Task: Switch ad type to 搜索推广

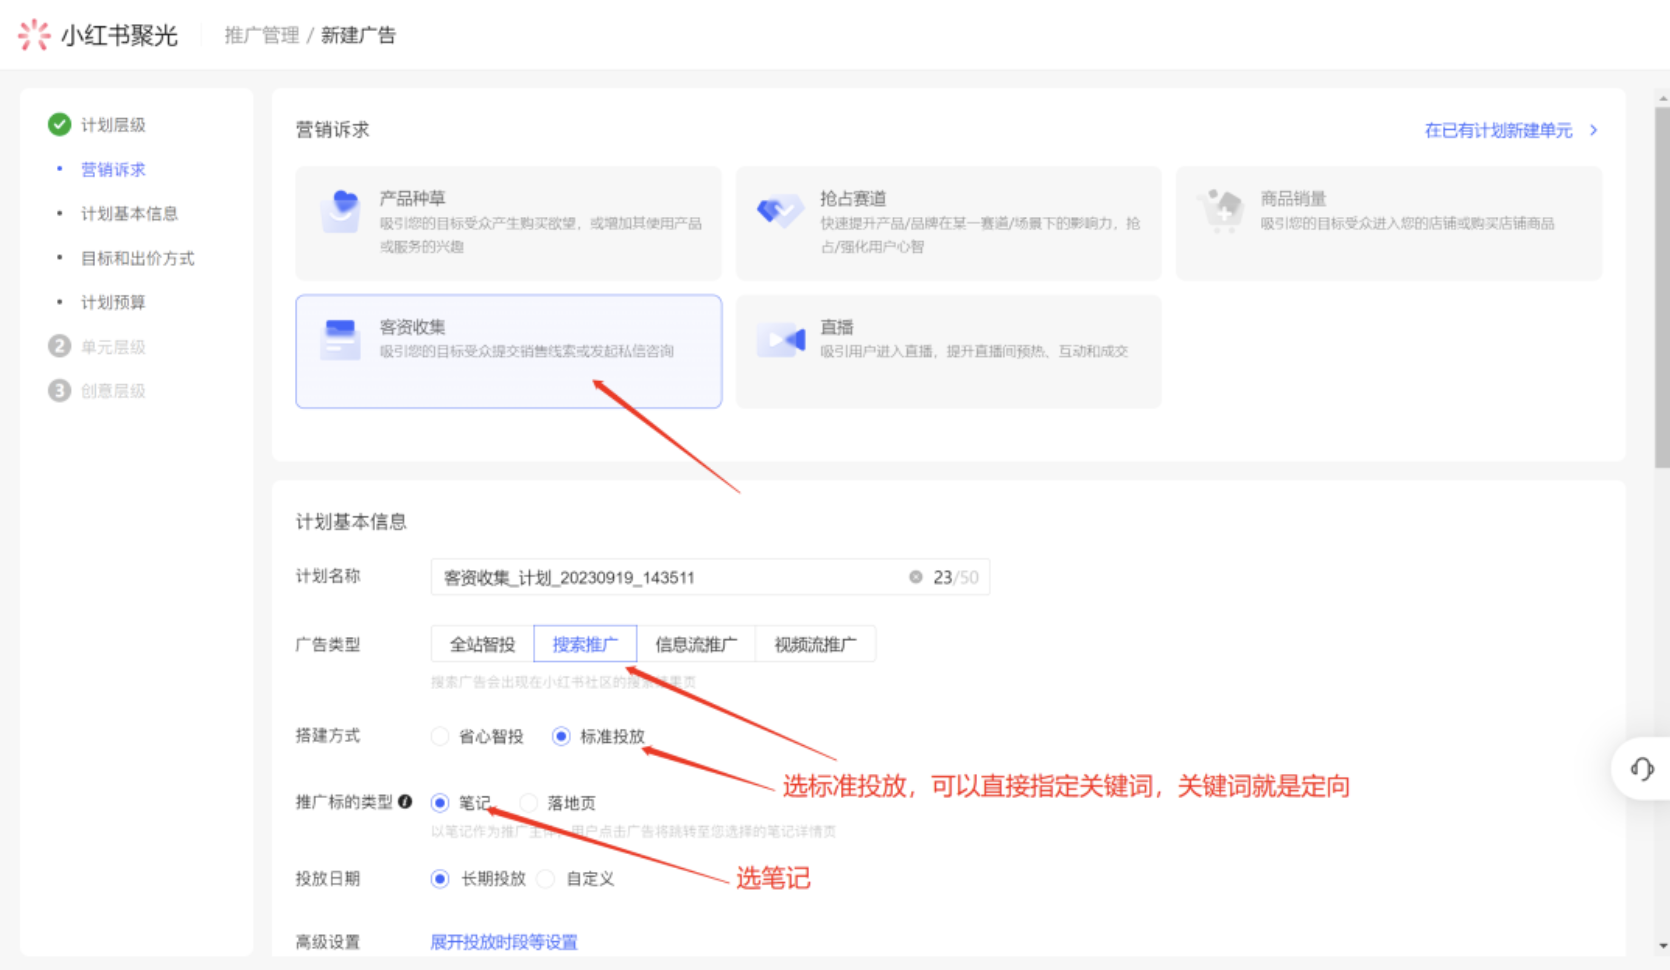Action: pos(585,644)
